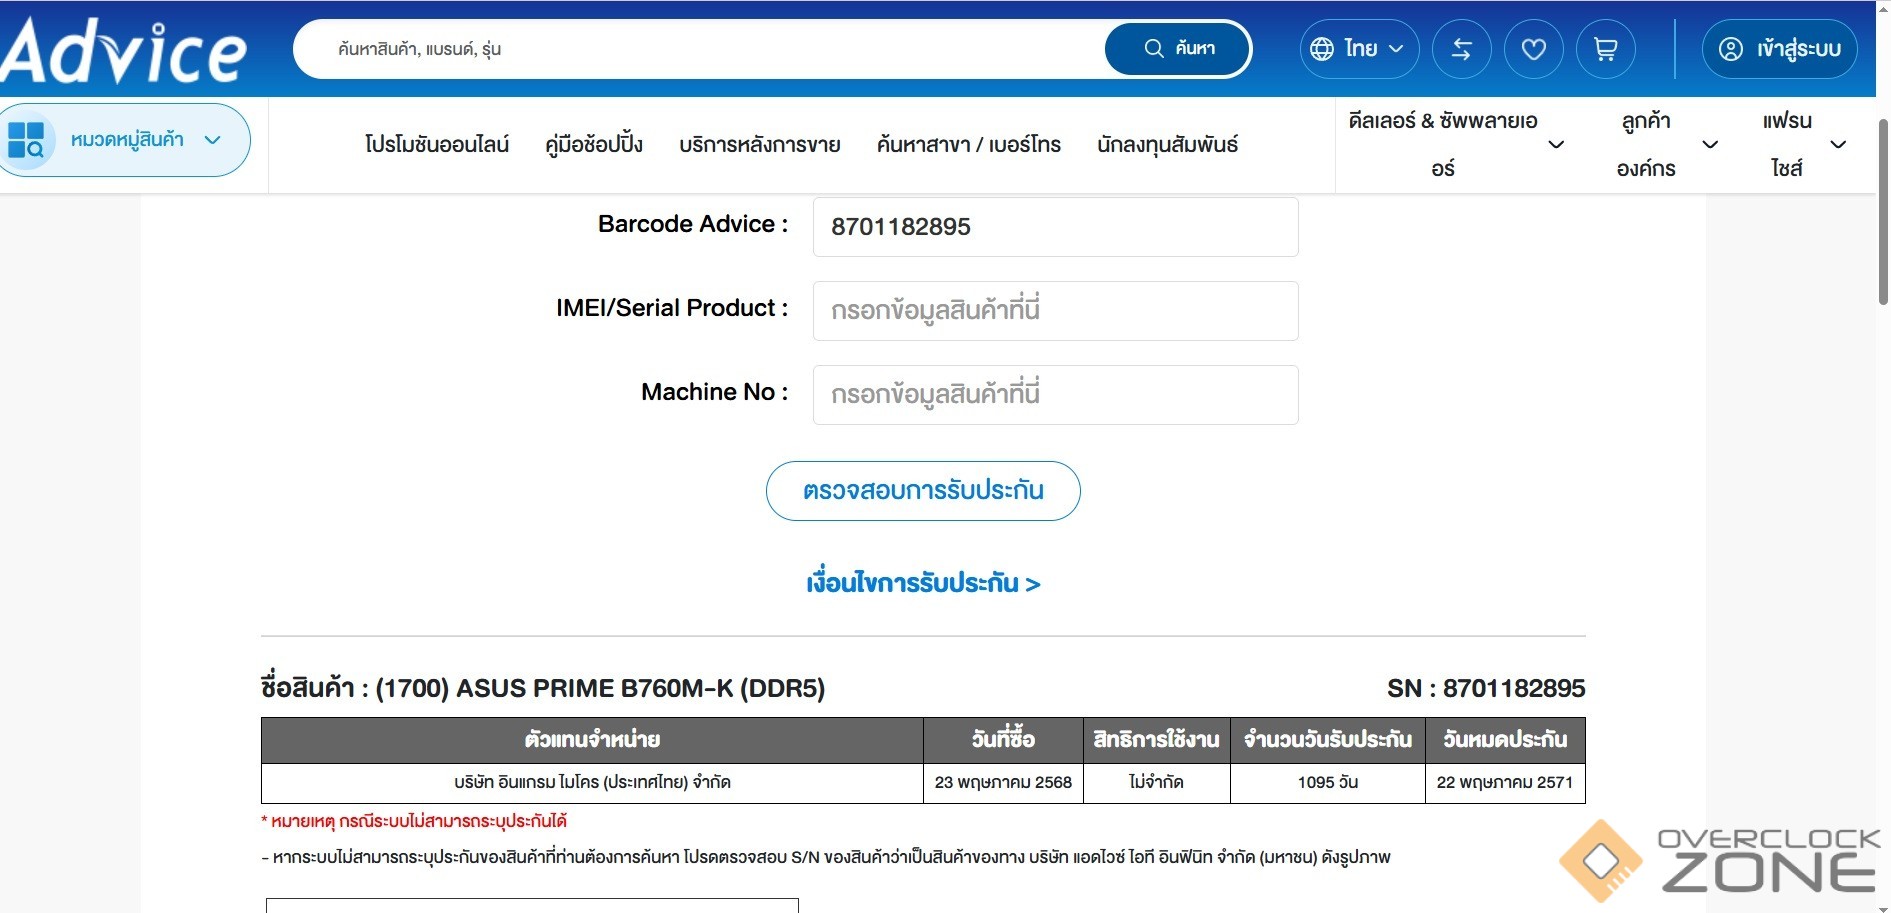Open ลูกค้าองค์กร menu
The image size is (1891, 913).
pyautogui.click(x=1646, y=145)
